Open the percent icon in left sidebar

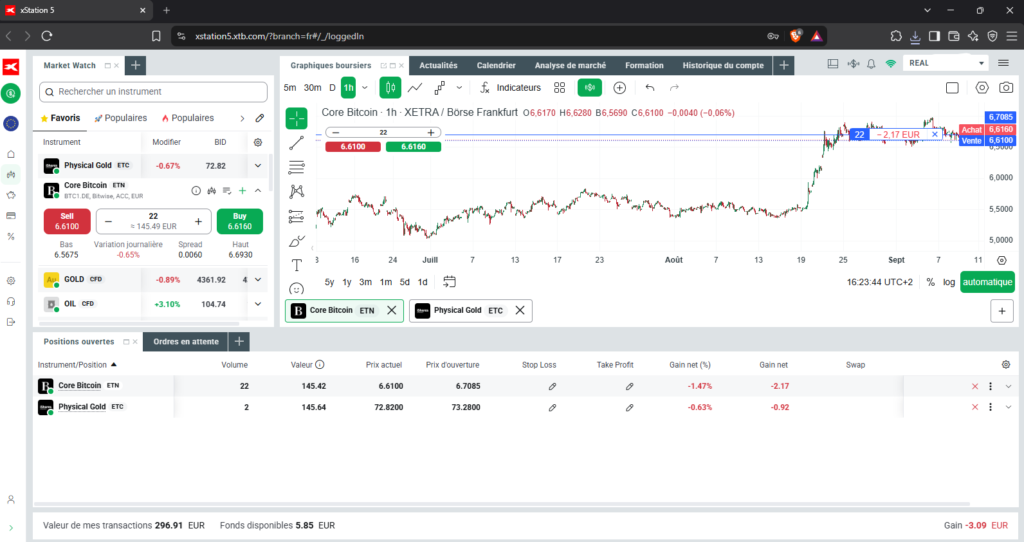10,236
